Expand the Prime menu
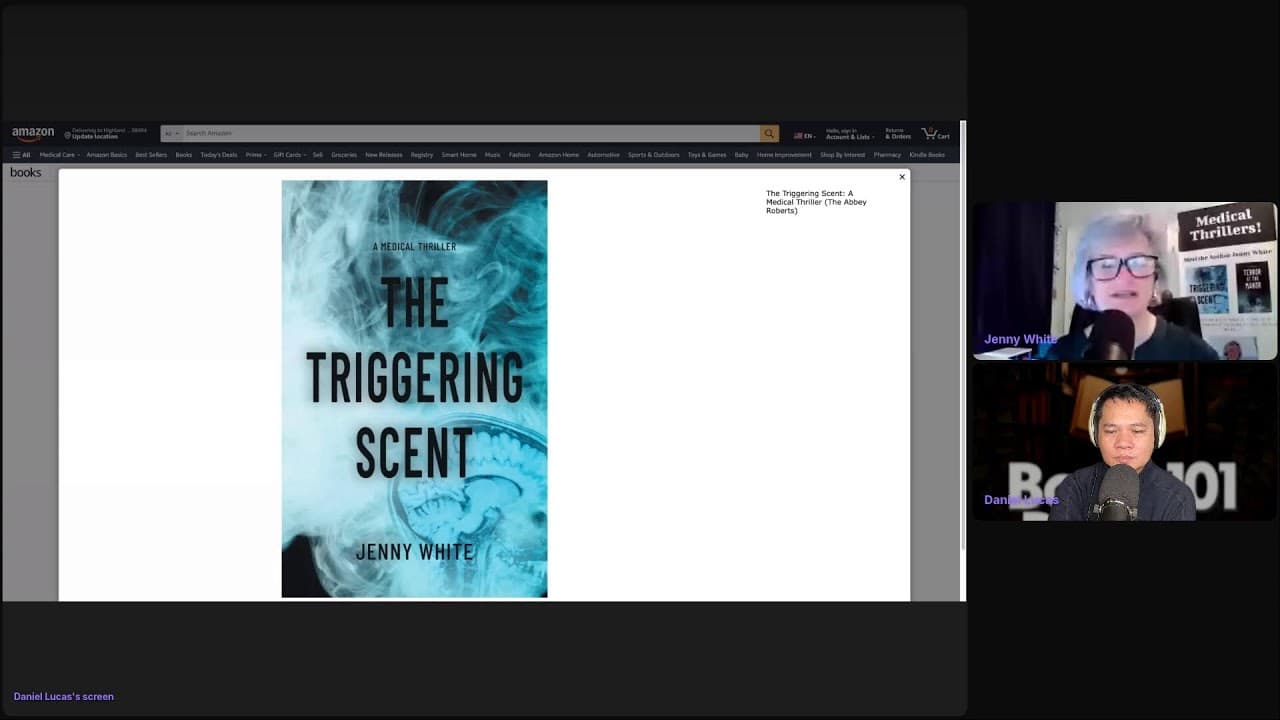Image resolution: width=1280 pixels, height=720 pixels. tap(256, 155)
